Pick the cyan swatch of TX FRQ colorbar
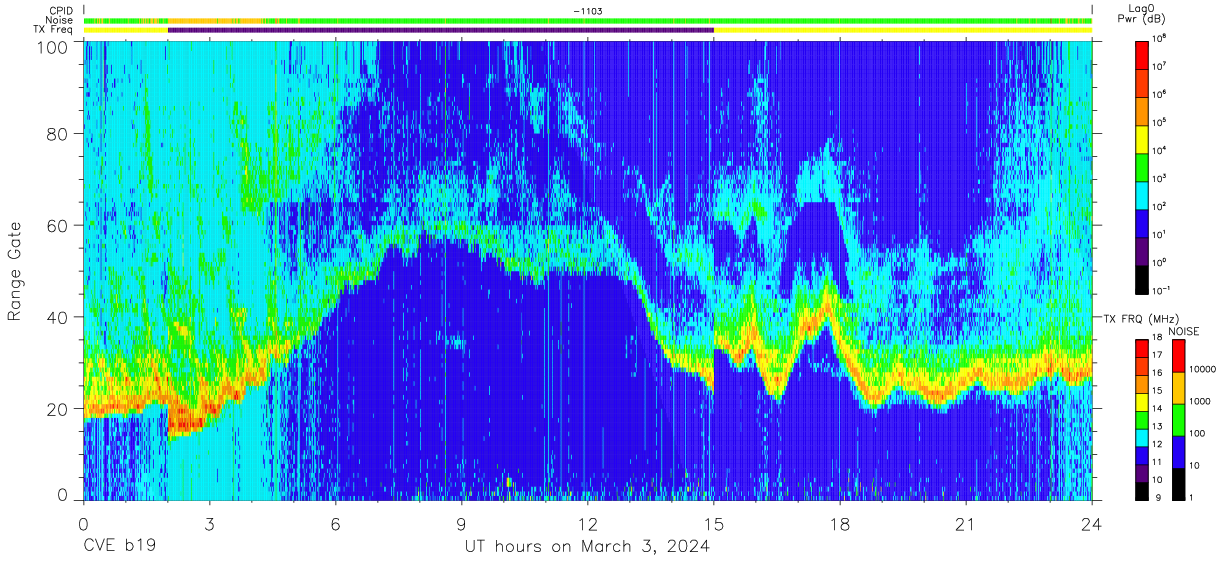 tap(1143, 438)
